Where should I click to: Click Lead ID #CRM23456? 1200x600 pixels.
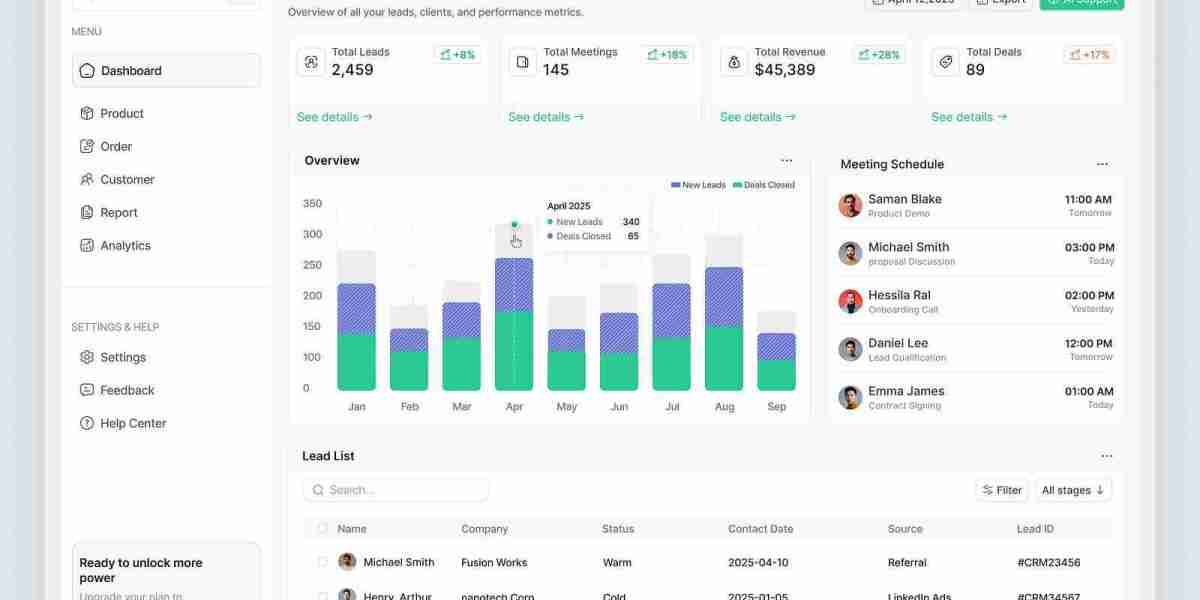[1049, 563]
